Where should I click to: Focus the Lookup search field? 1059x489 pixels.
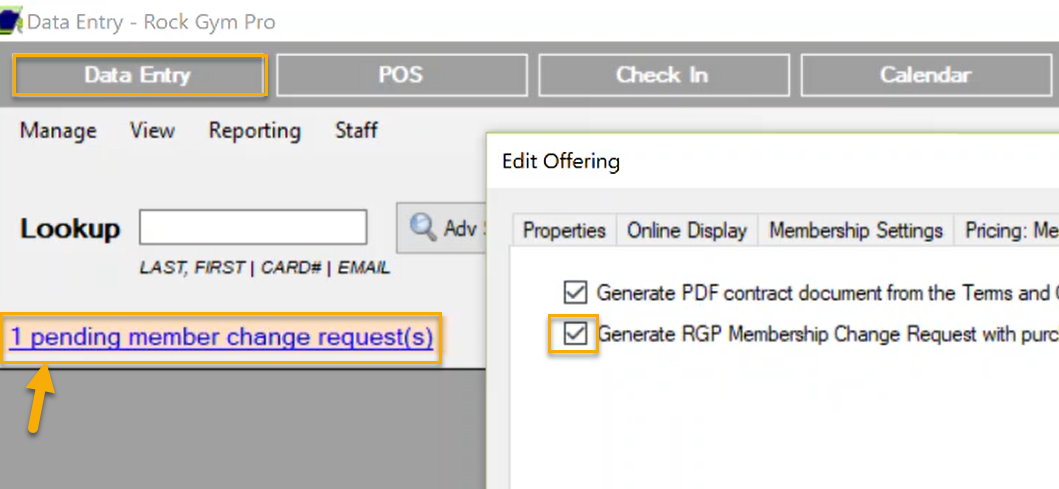[x=253, y=227]
